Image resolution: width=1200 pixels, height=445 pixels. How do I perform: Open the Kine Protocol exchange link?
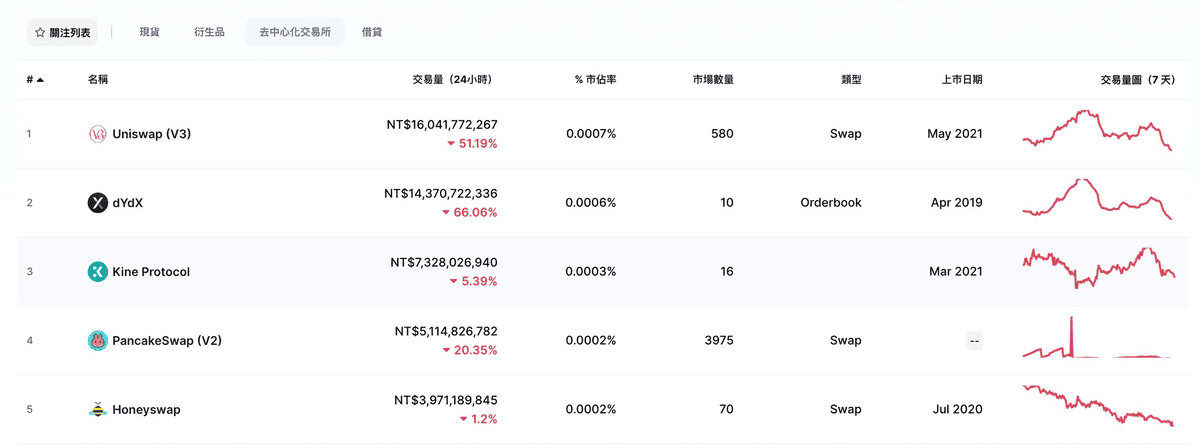point(151,272)
